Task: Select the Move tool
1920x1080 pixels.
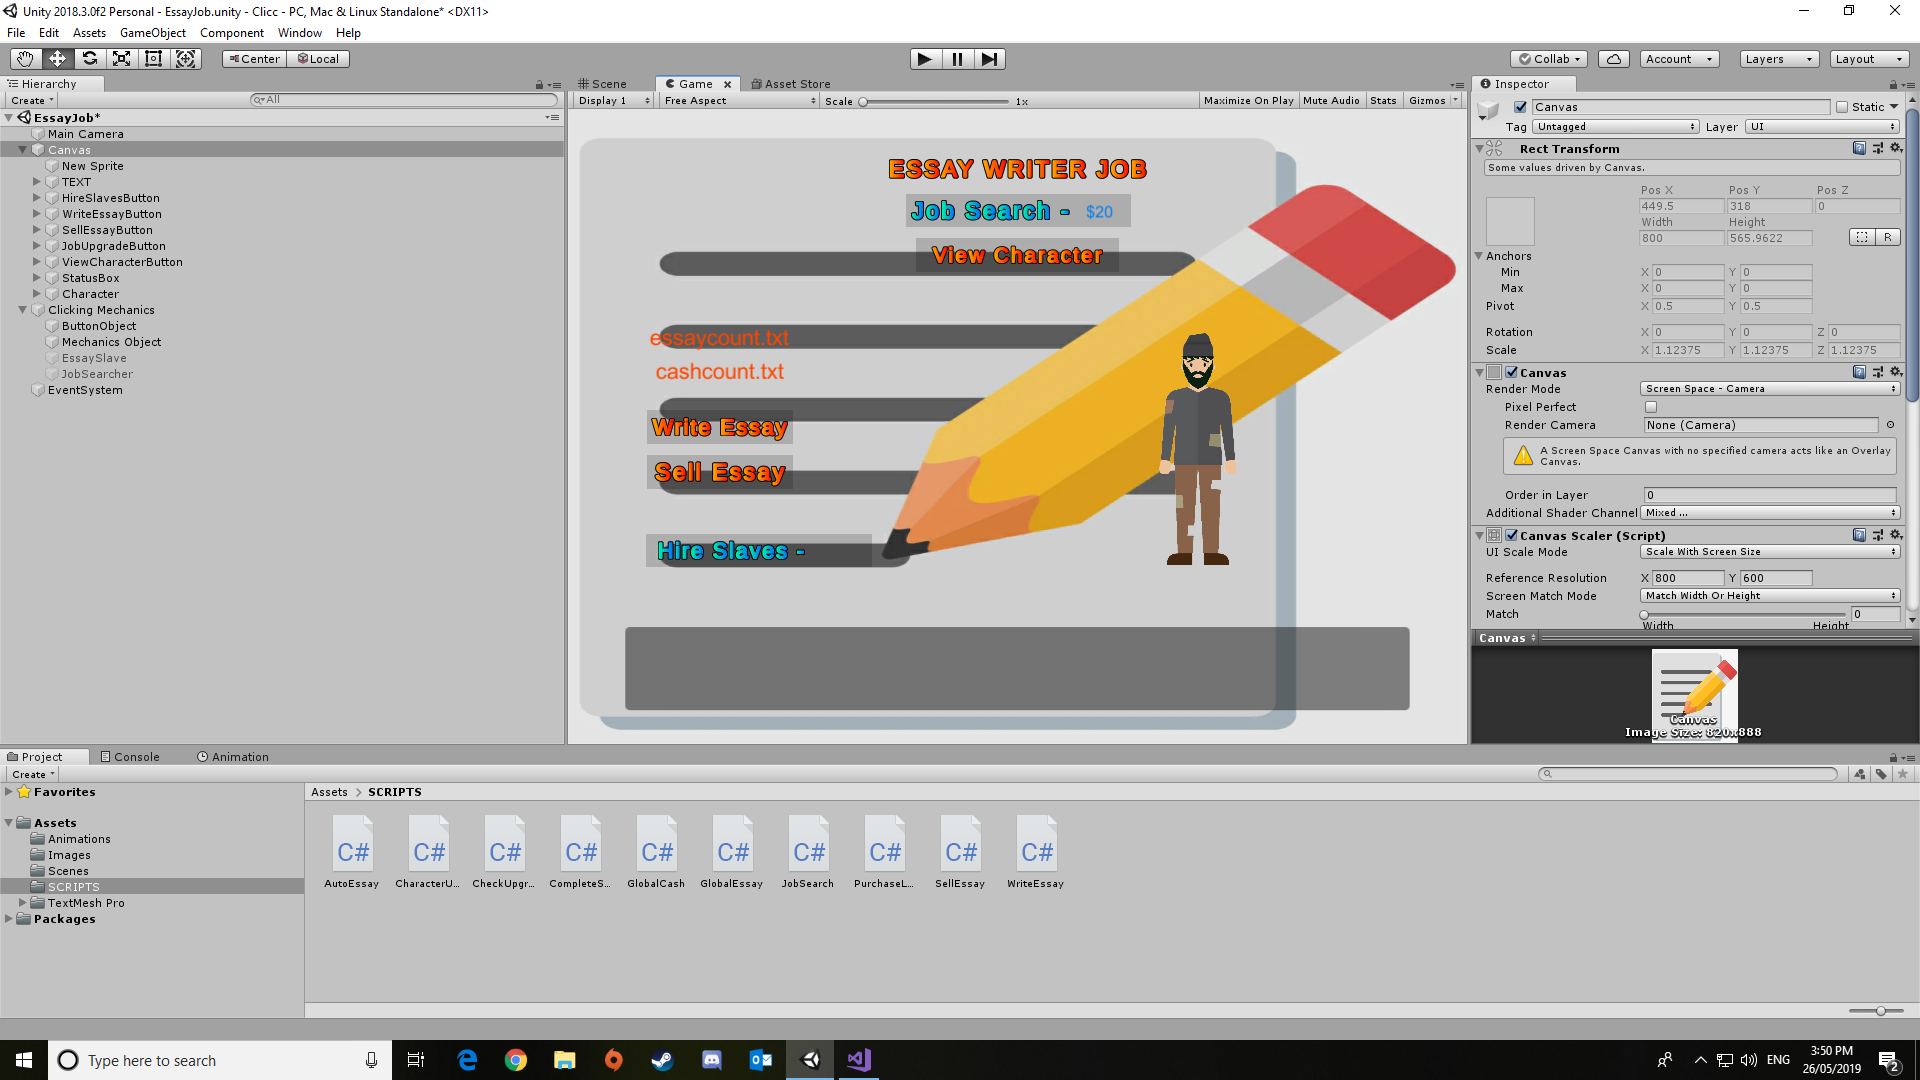Action: pyautogui.click(x=57, y=59)
